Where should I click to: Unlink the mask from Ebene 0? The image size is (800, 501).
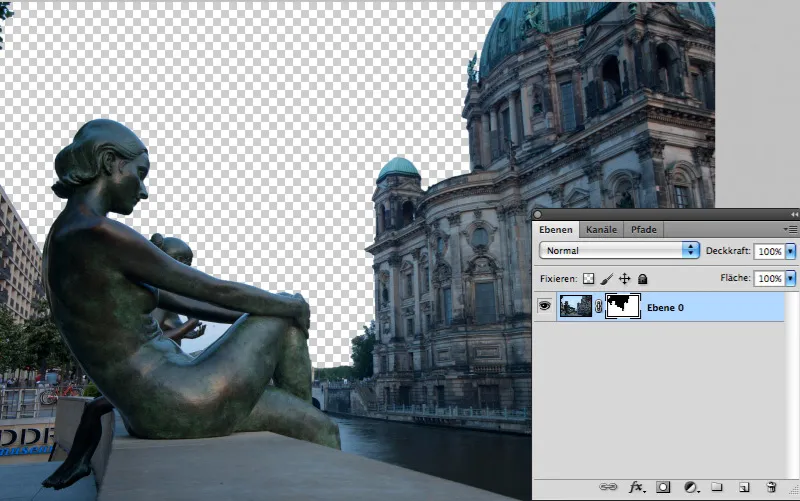(598, 306)
